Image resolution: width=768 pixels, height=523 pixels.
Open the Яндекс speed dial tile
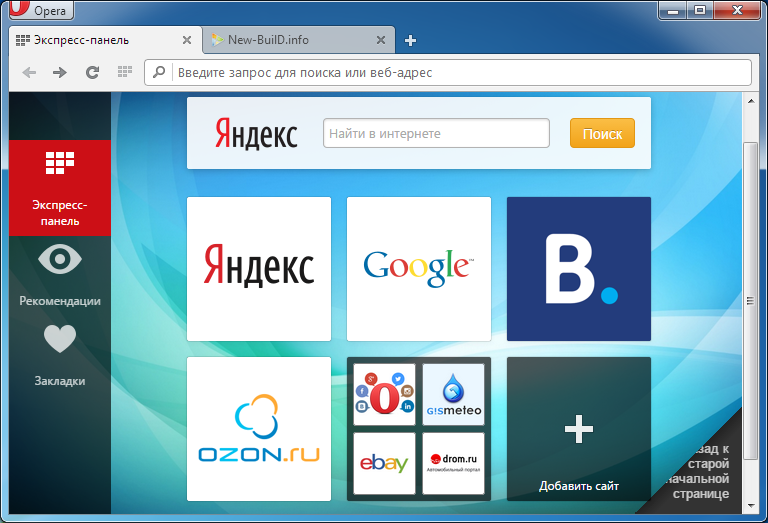click(259, 269)
